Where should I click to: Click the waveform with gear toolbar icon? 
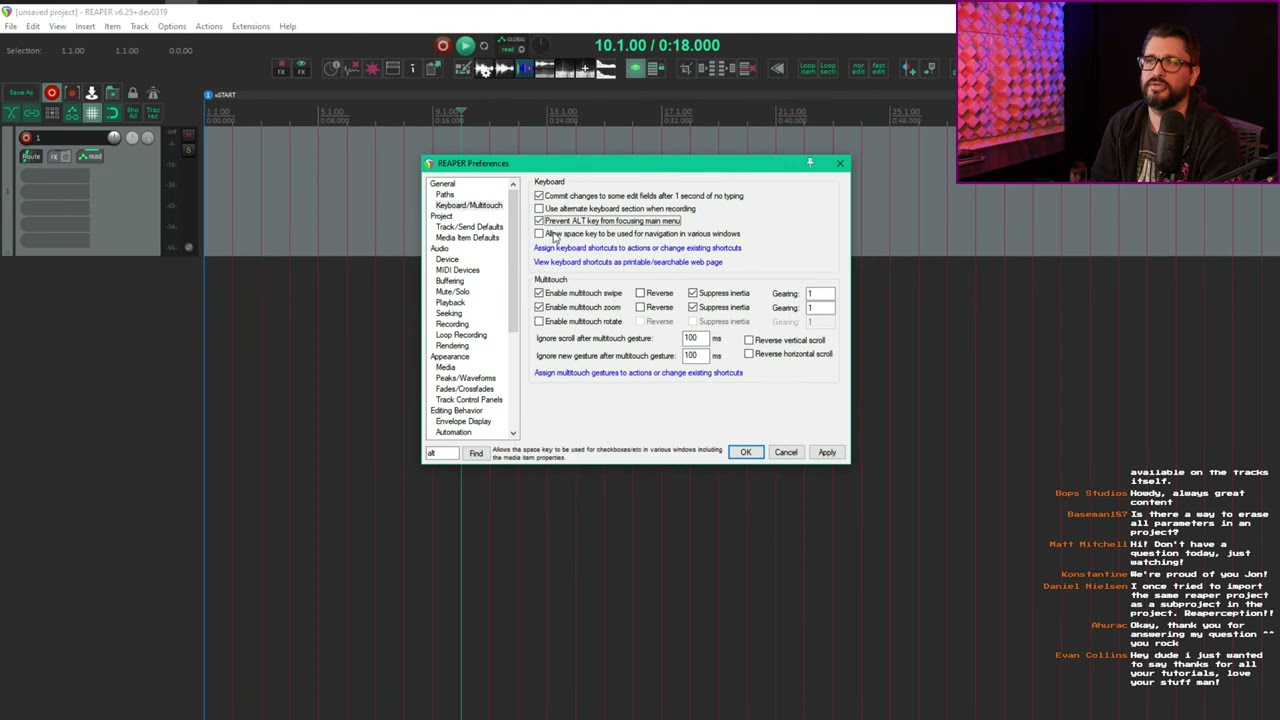point(484,68)
